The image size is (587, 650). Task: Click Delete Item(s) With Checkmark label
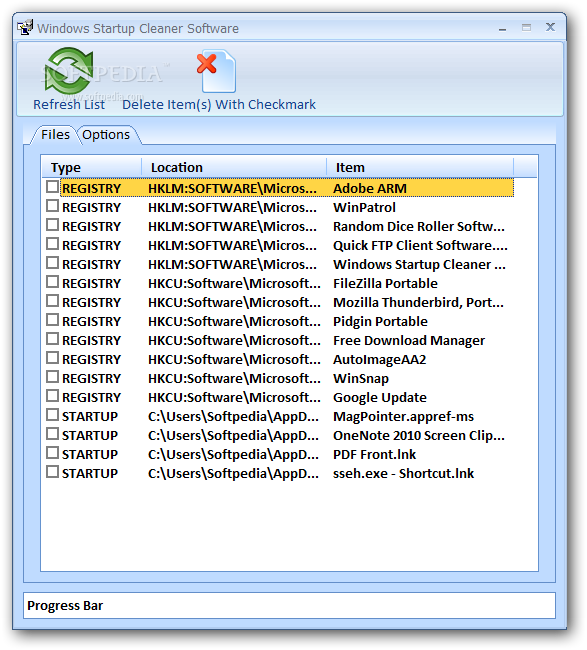coord(219,104)
